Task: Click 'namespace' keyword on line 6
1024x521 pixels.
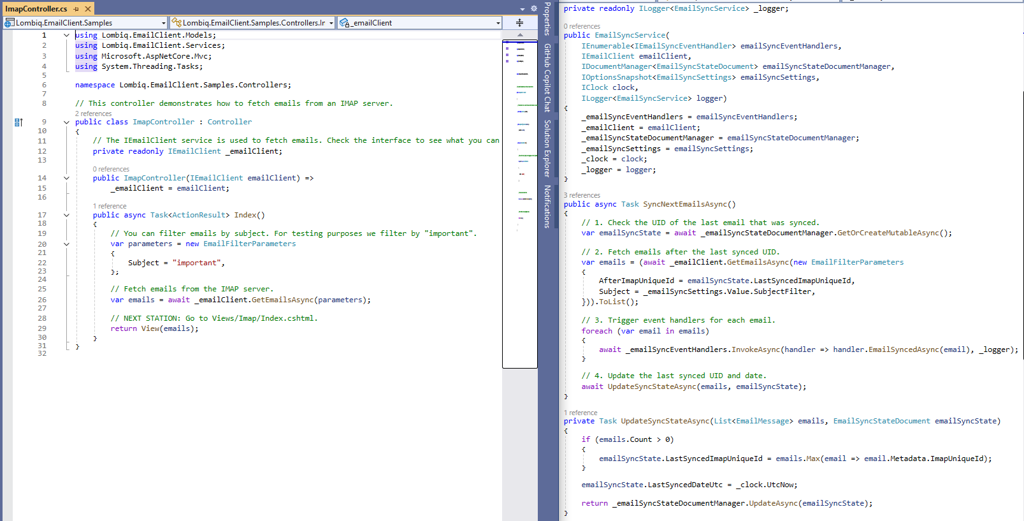Action: pyautogui.click(x=95, y=85)
